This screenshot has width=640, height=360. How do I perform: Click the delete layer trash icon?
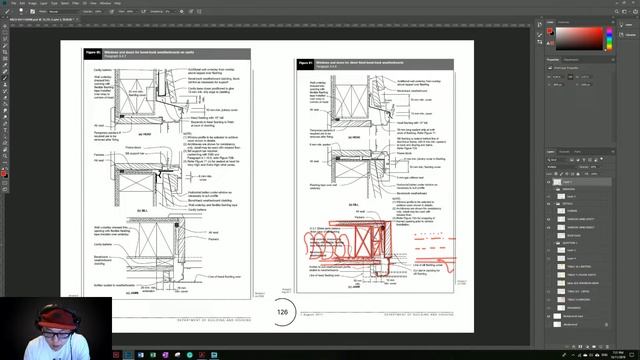coord(607,347)
